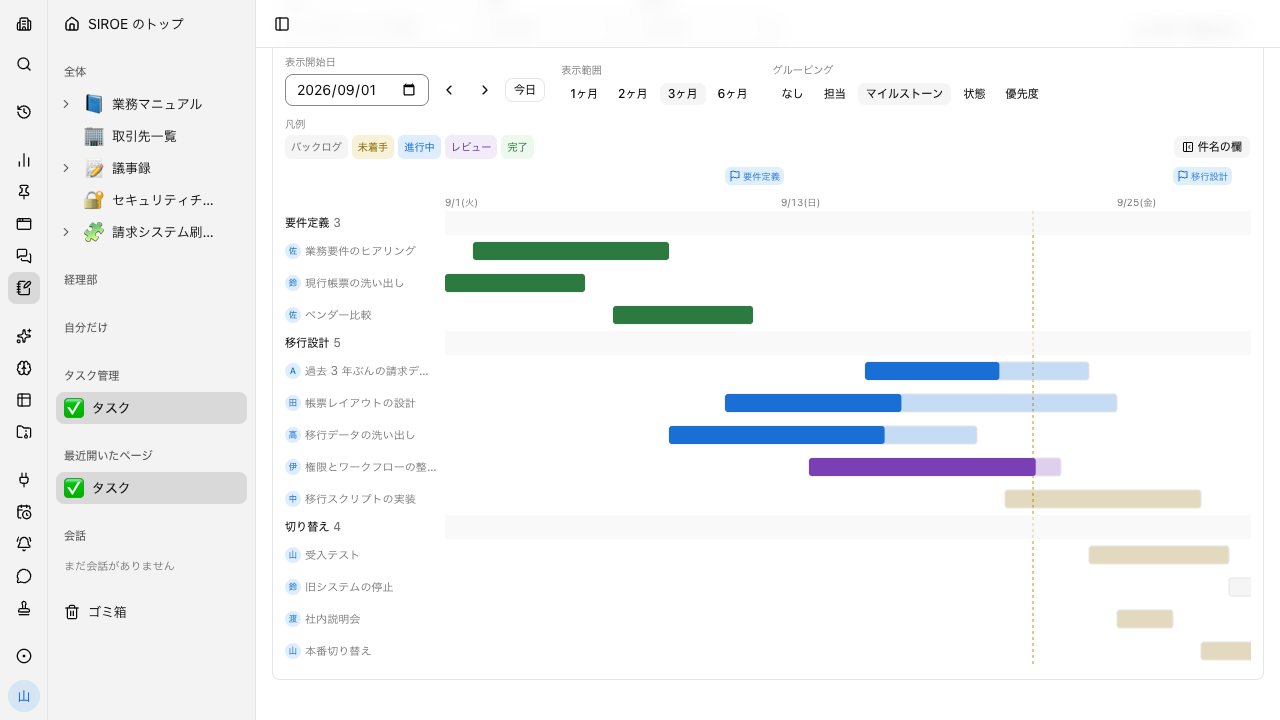This screenshot has height=720, width=1280.
Task: Open the table grid icon in rail
Action: click(x=24, y=400)
